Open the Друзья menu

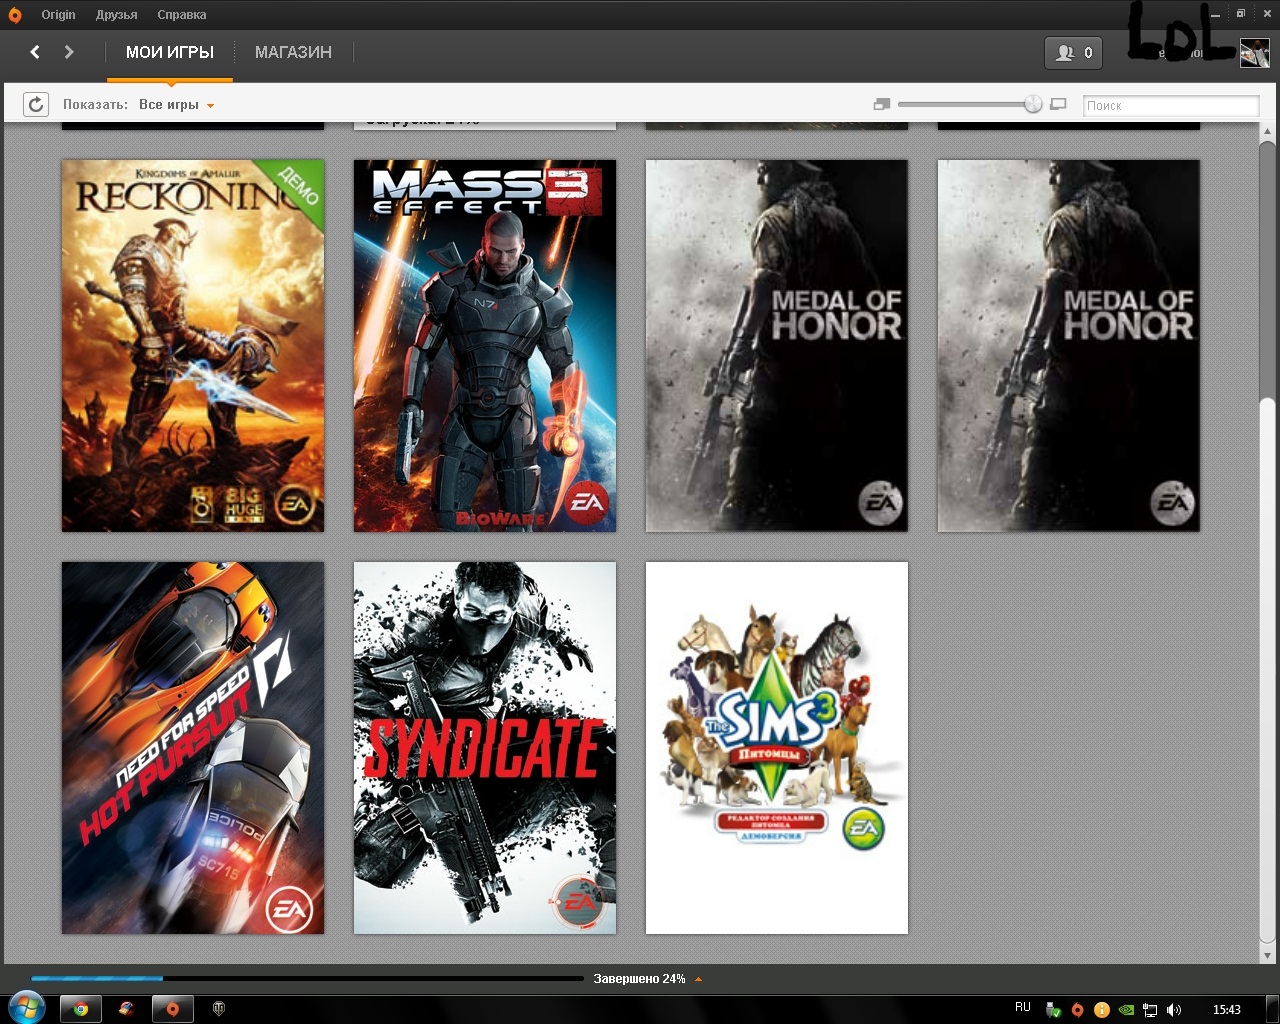[x=117, y=15]
